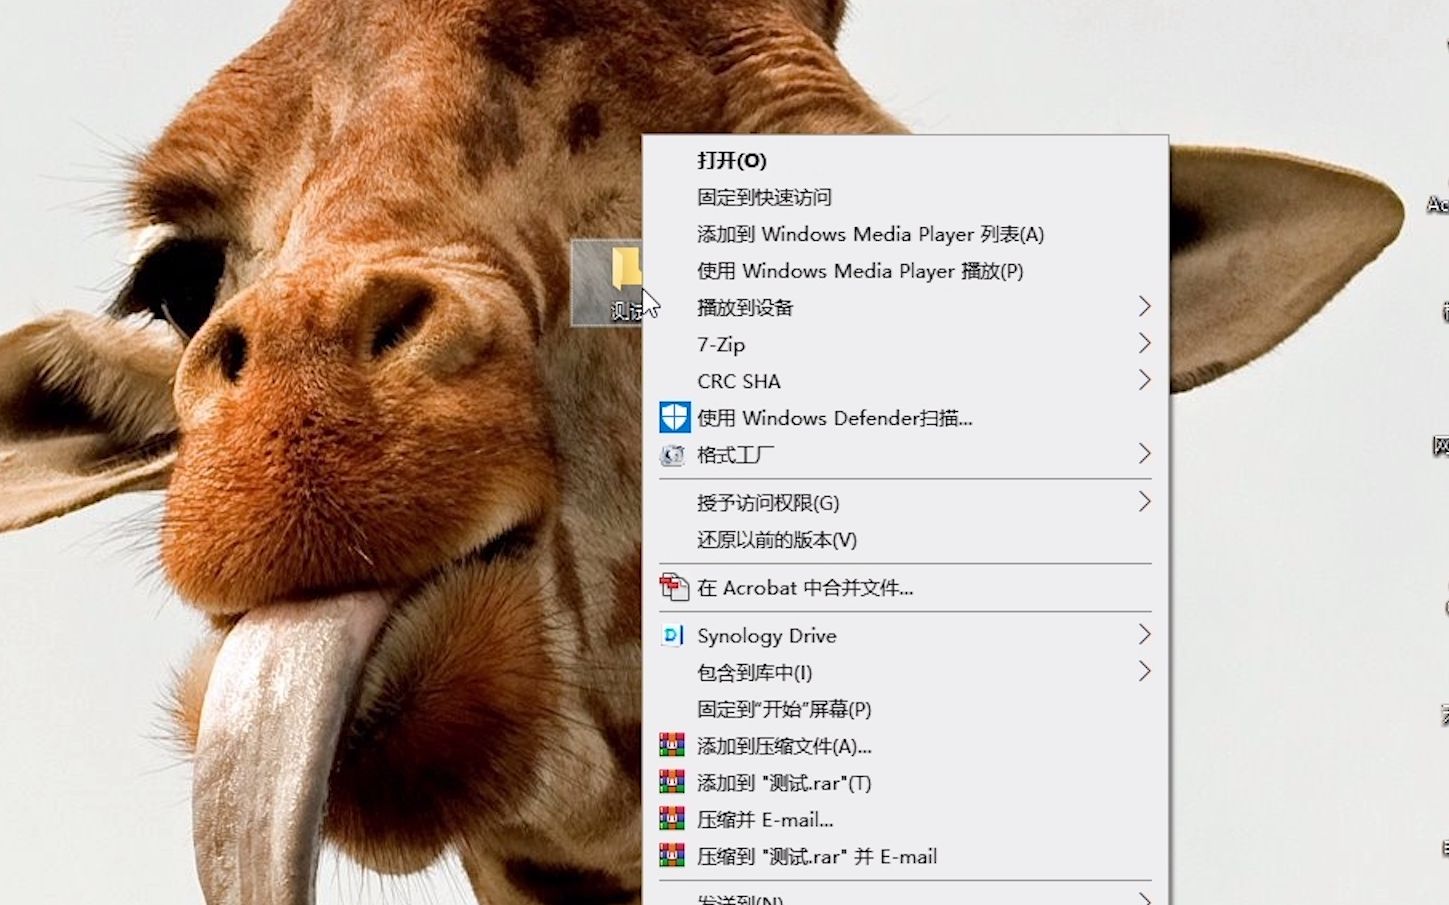Expand the 格式工厂 submenu arrow
The image size is (1449, 905).
tap(1144, 454)
